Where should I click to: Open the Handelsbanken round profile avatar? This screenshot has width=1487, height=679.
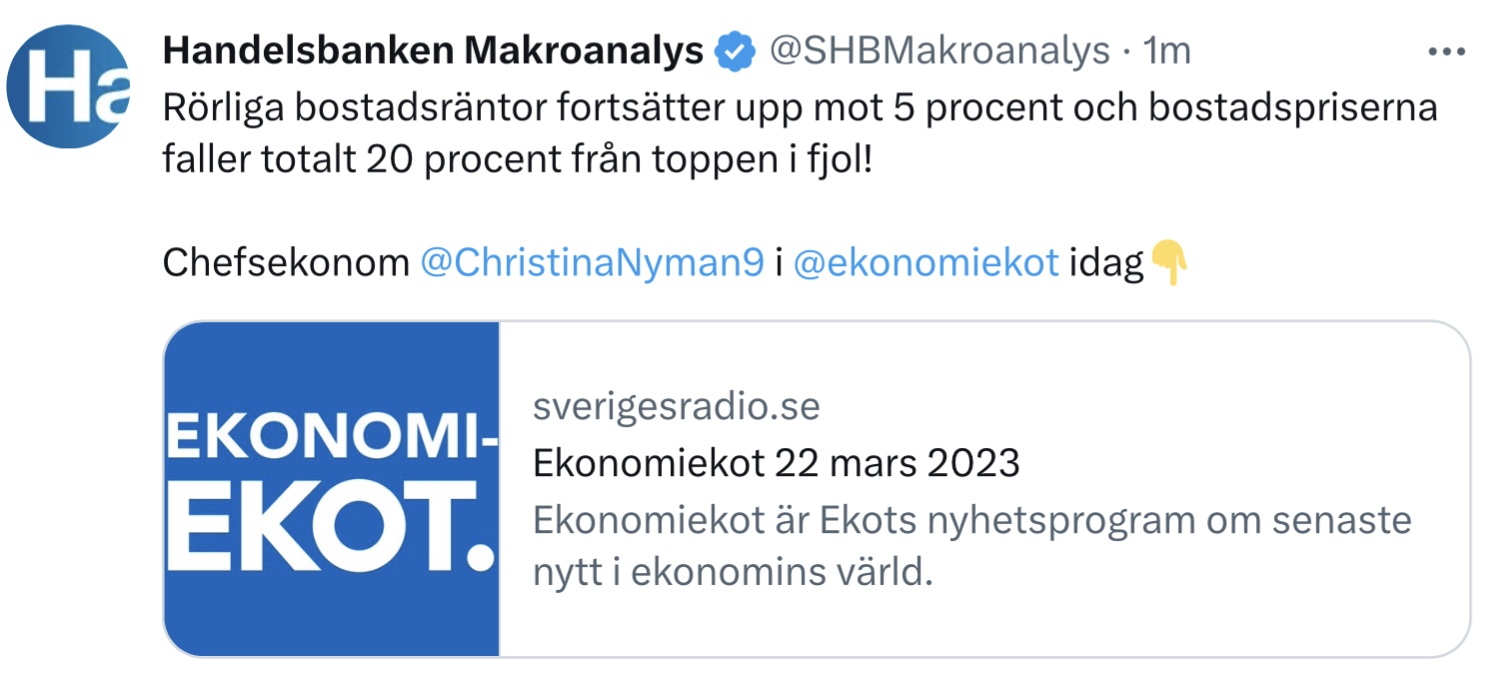pyautogui.click(x=68, y=86)
